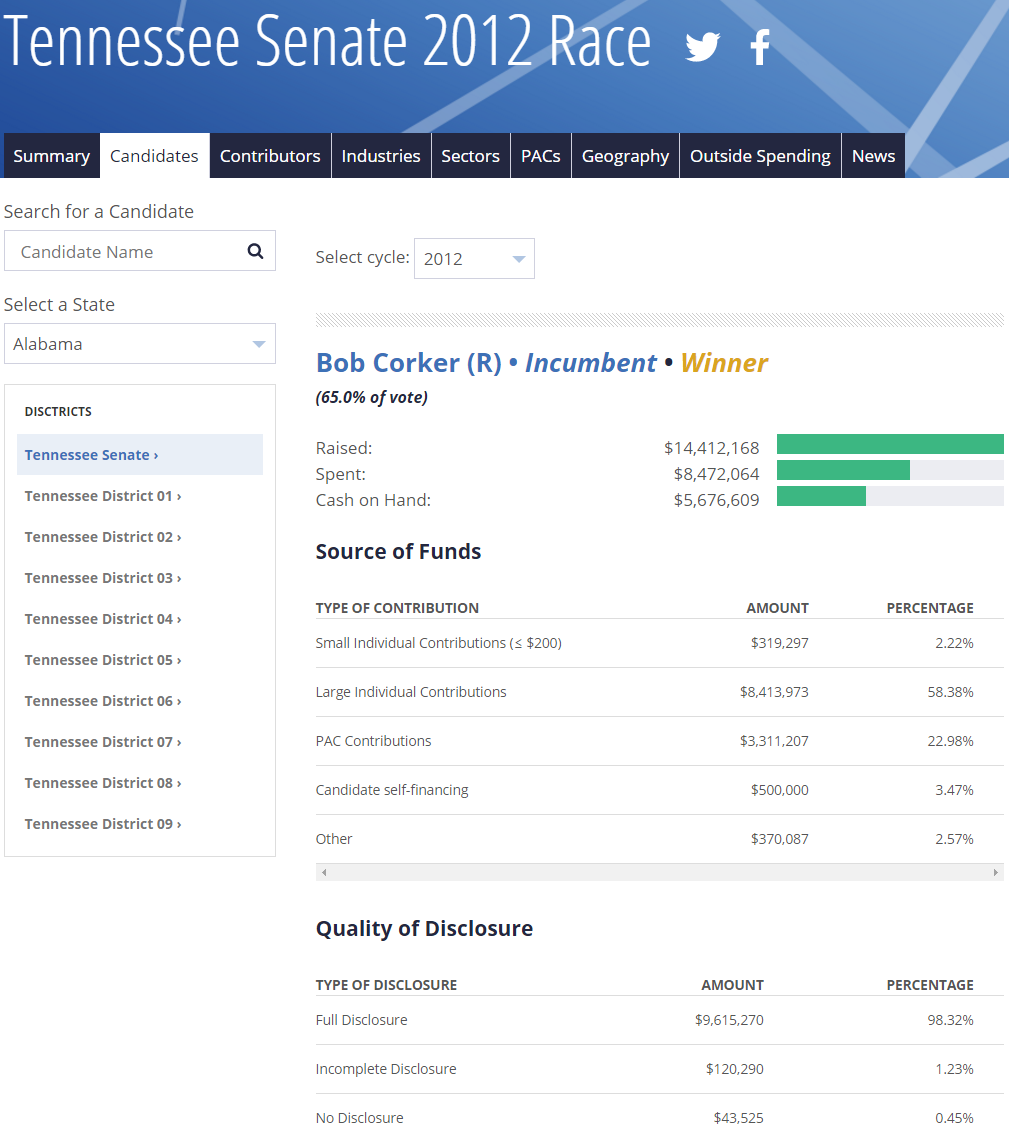Select the Outside Spending tab

tap(760, 156)
